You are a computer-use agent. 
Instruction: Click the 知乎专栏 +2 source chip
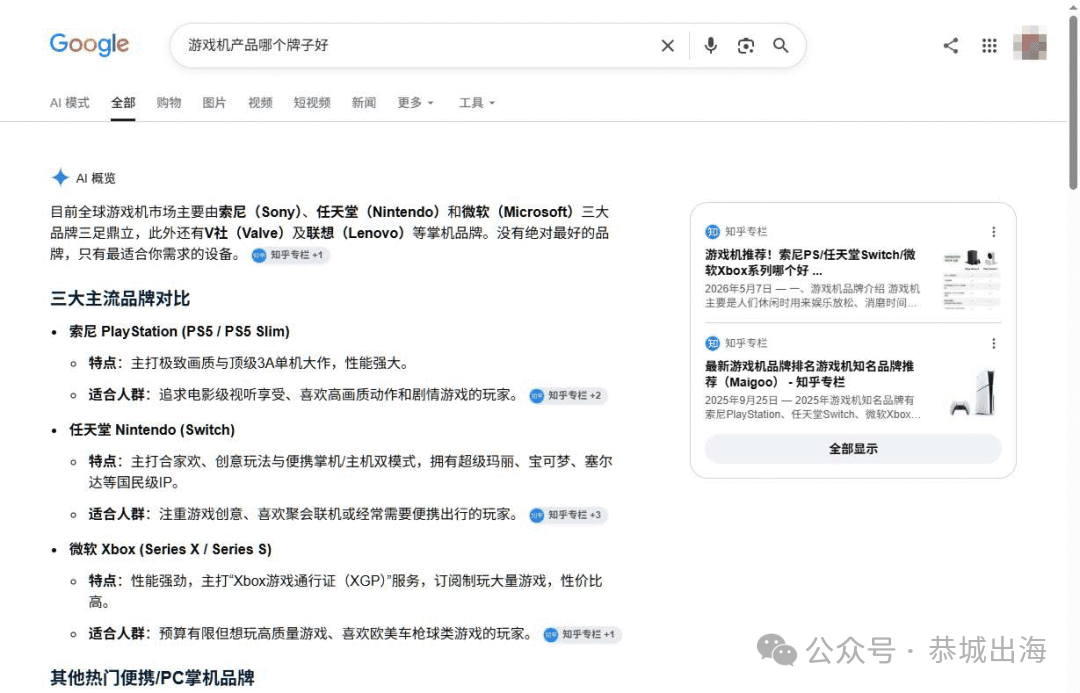click(568, 395)
